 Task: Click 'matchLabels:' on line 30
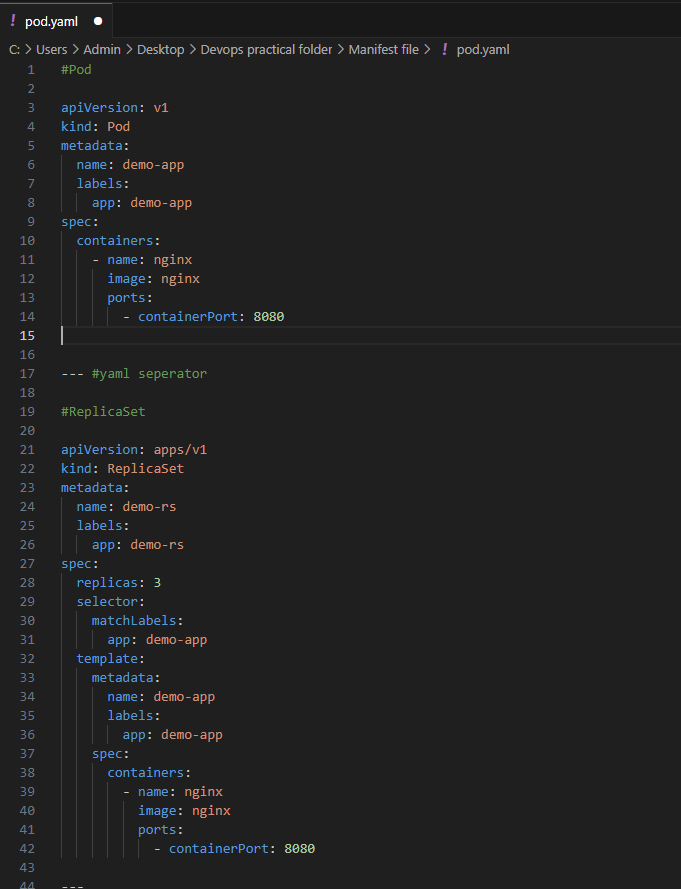pos(138,621)
